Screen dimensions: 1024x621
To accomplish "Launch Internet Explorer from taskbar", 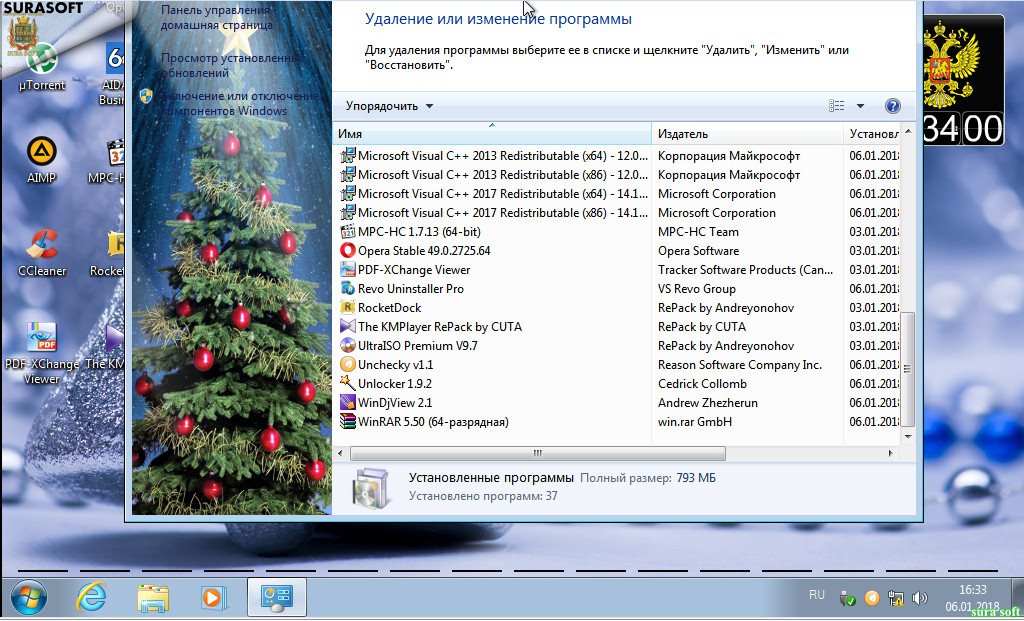I will pos(91,597).
